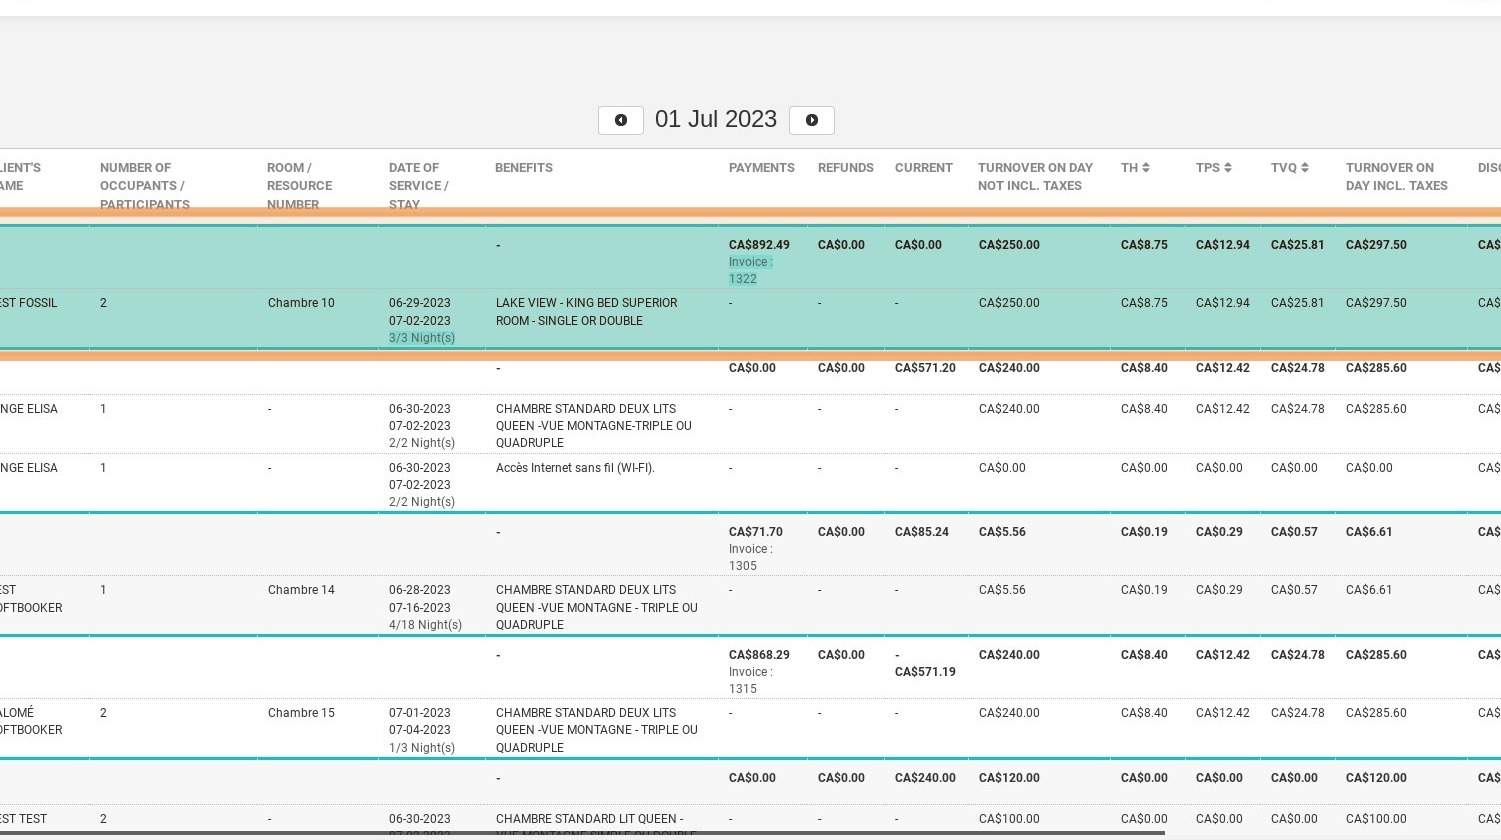The image size is (1501, 840).
Task: Click TH value CA$0.19 in Chambre 14 row
Action: coord(1144,590)
